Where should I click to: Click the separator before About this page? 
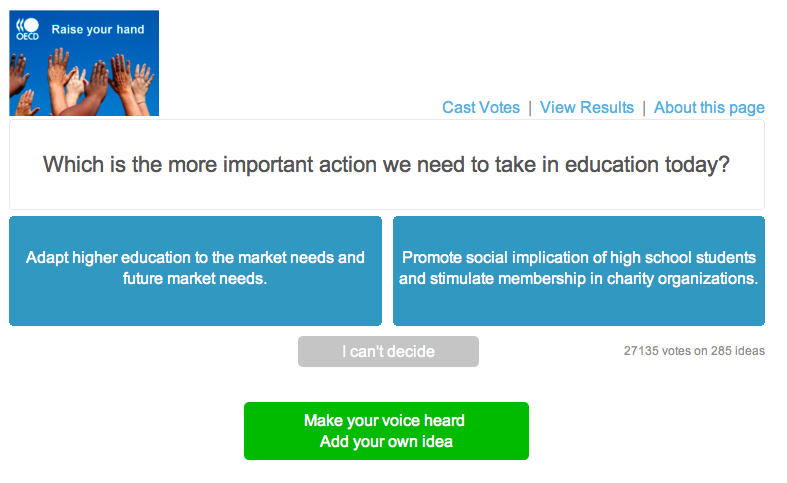[x=644, y=108]
